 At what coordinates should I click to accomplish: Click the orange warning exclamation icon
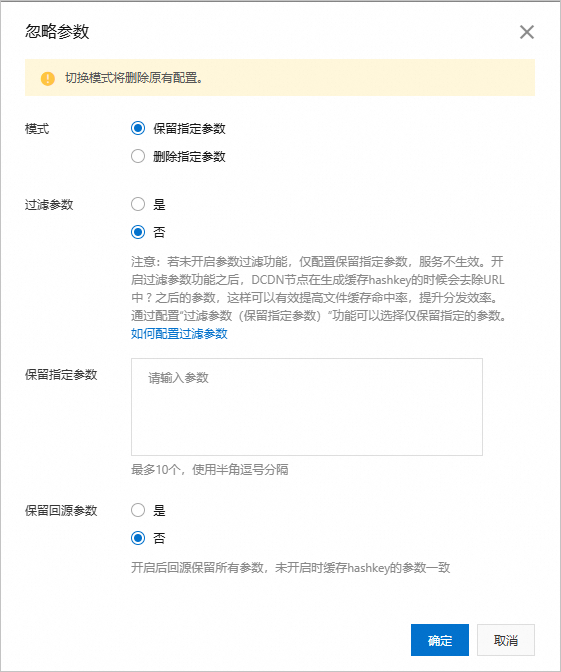click(48, 78)
